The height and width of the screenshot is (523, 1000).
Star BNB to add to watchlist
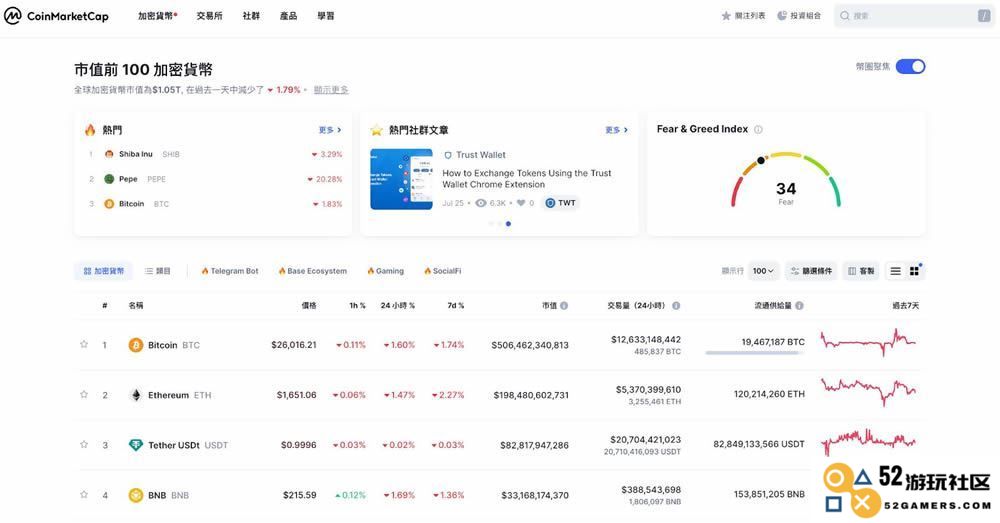(84, 494)
